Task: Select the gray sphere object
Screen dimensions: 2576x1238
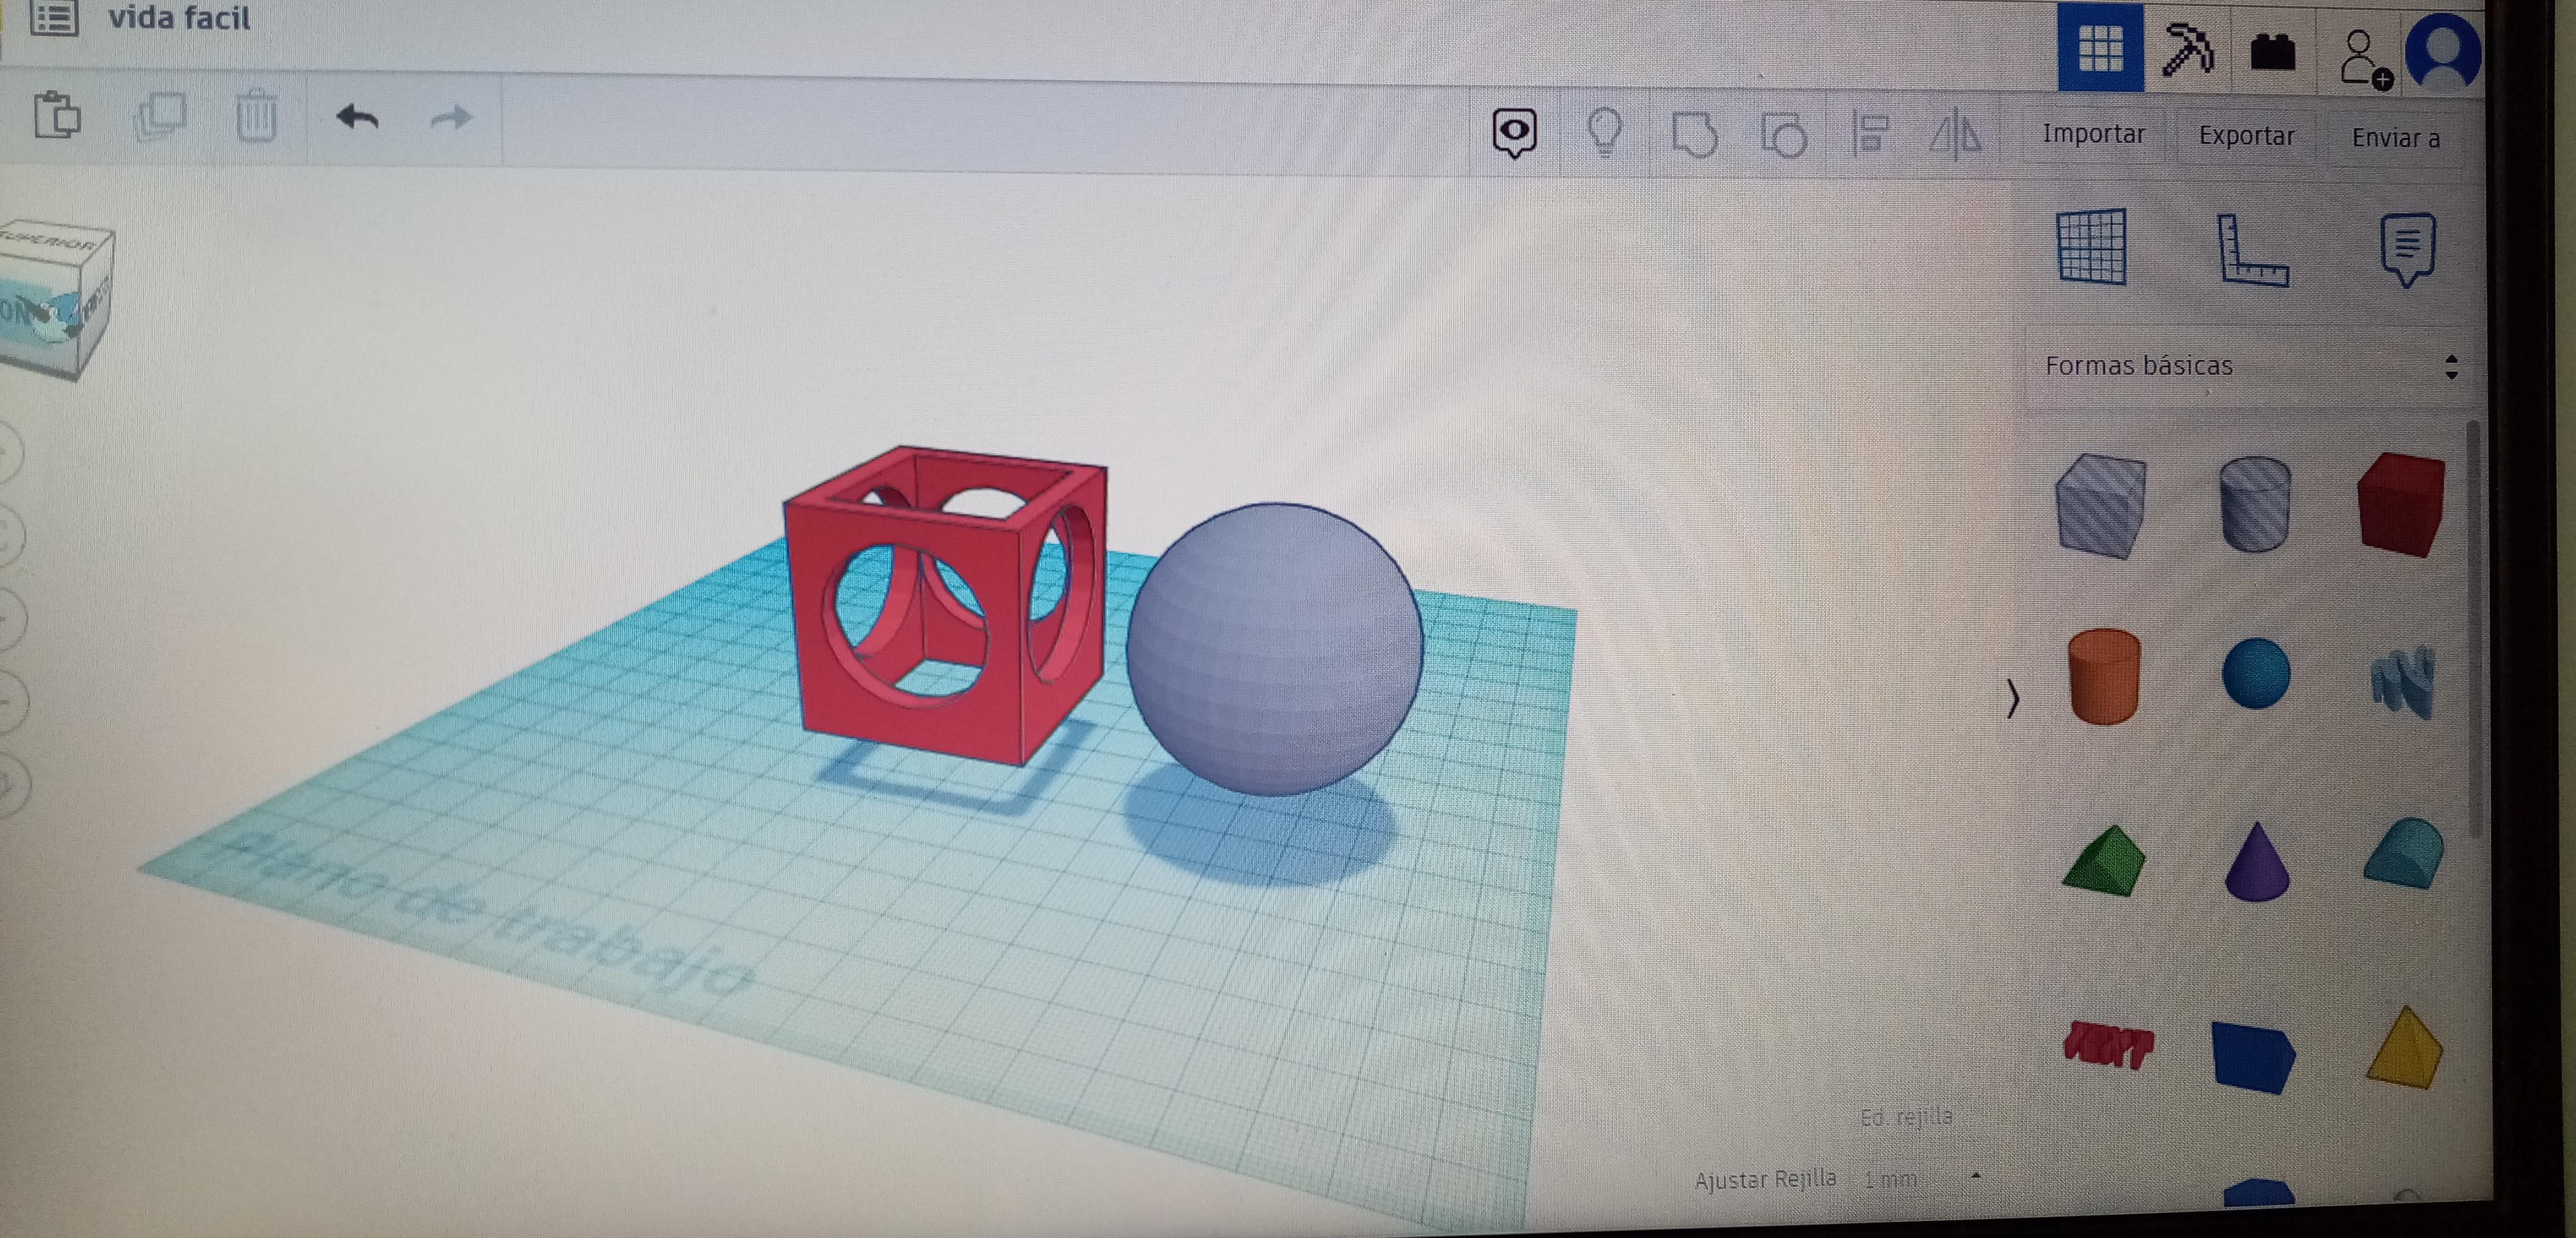Action: 1275,649
